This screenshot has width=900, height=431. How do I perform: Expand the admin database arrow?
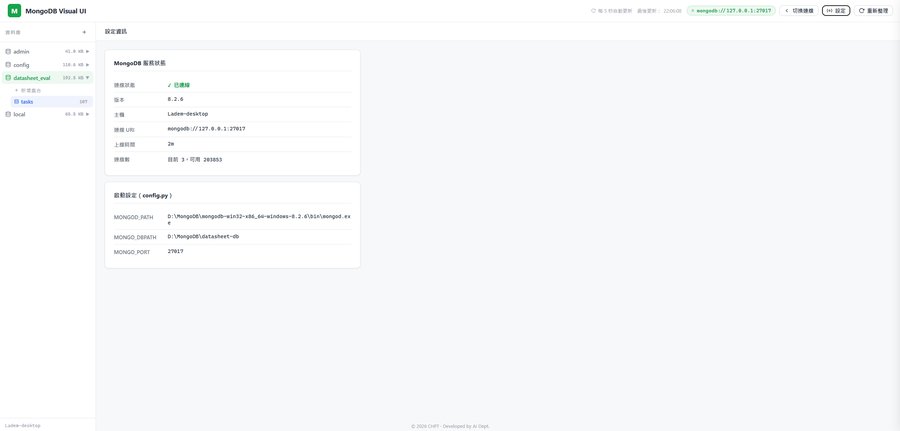88,52
